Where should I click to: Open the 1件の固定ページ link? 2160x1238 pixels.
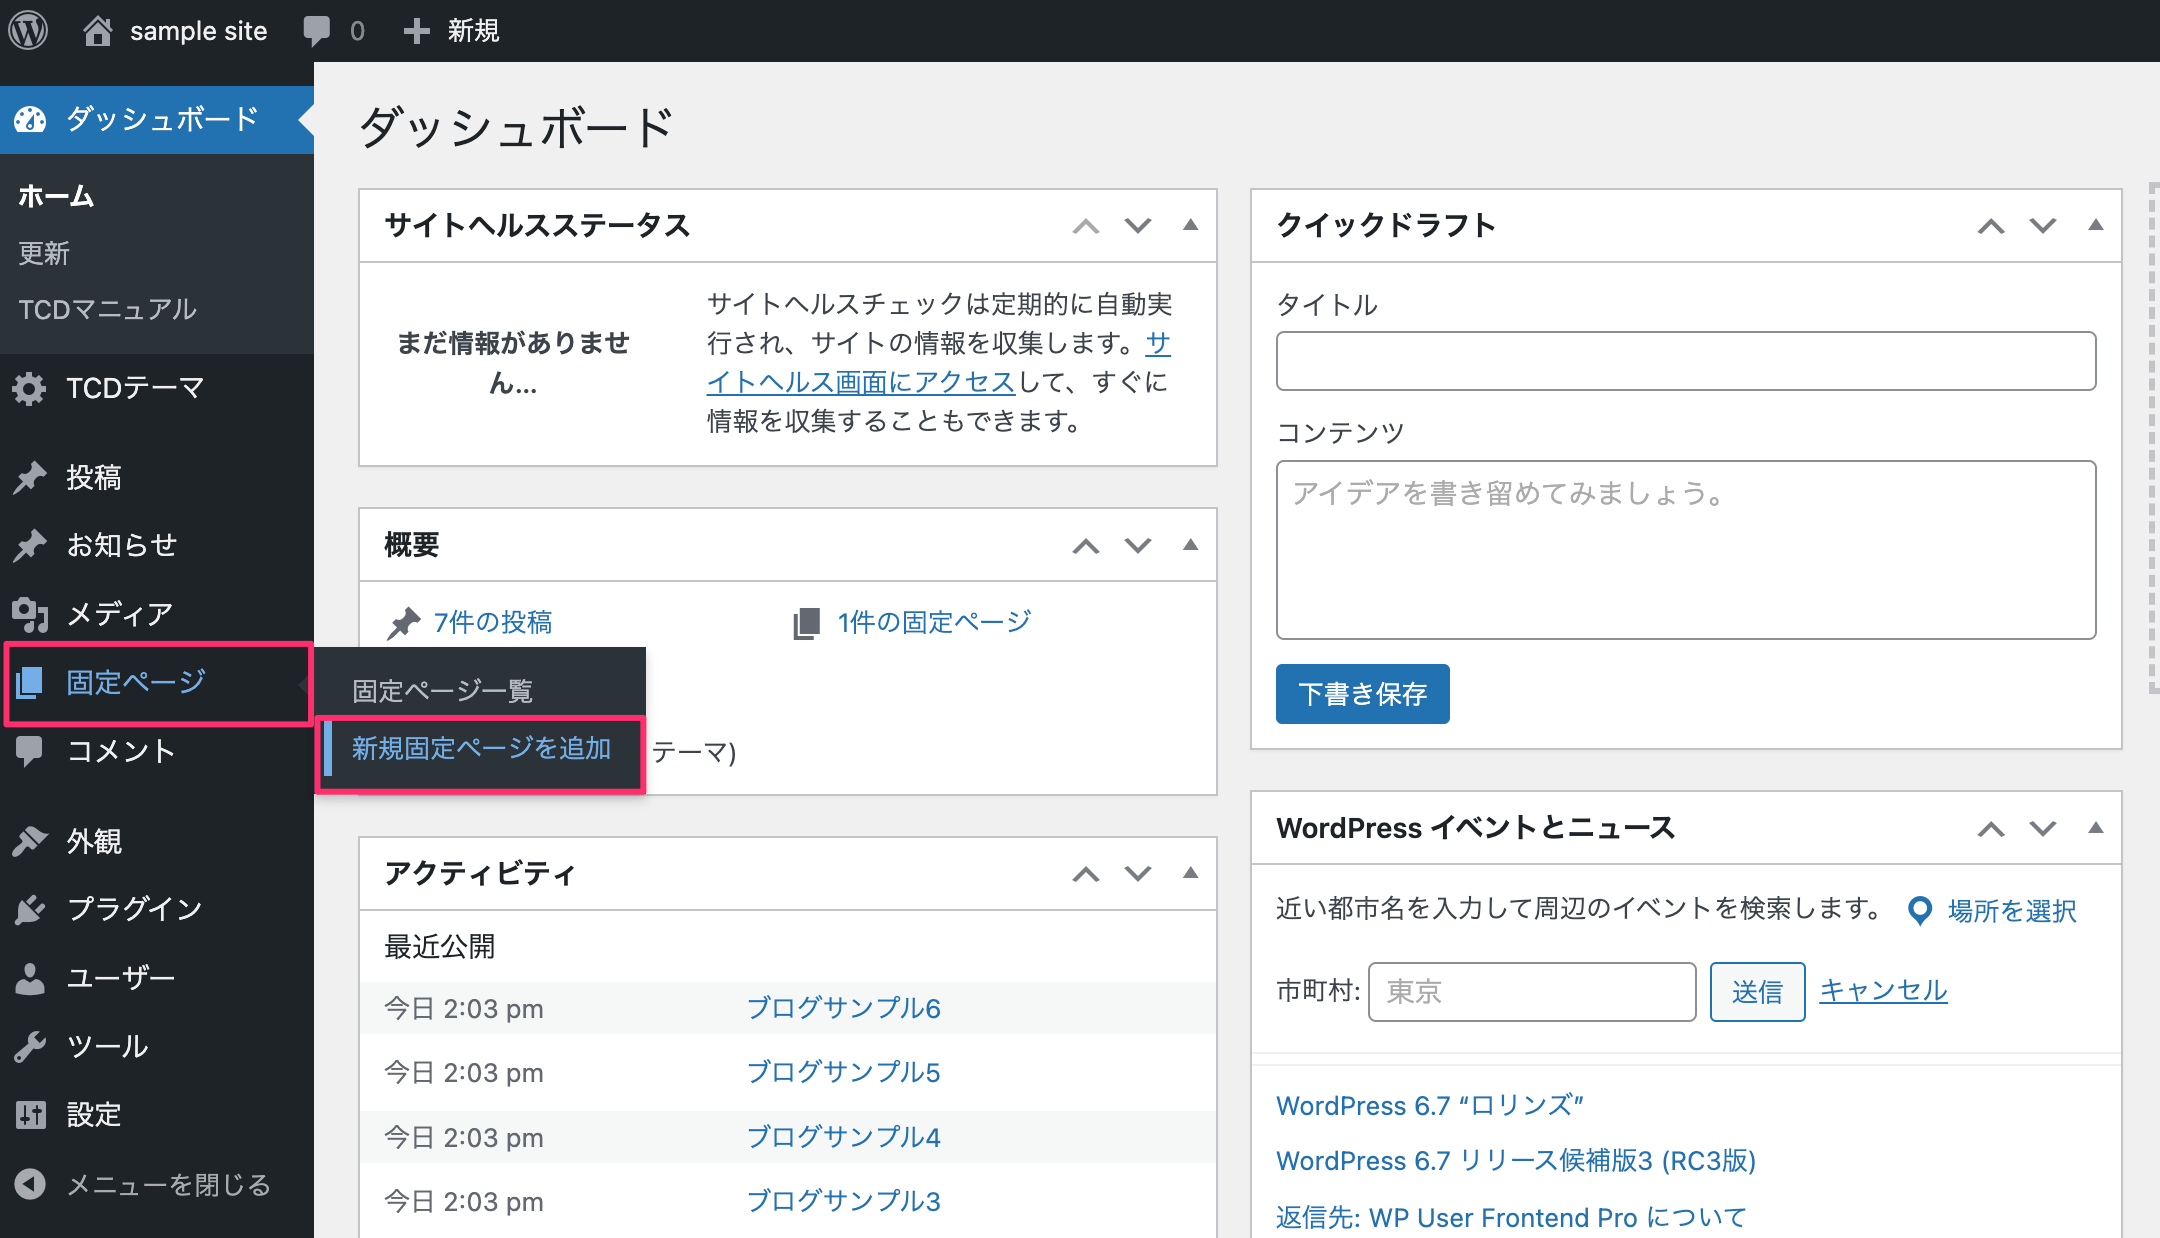tap(934, 622)
